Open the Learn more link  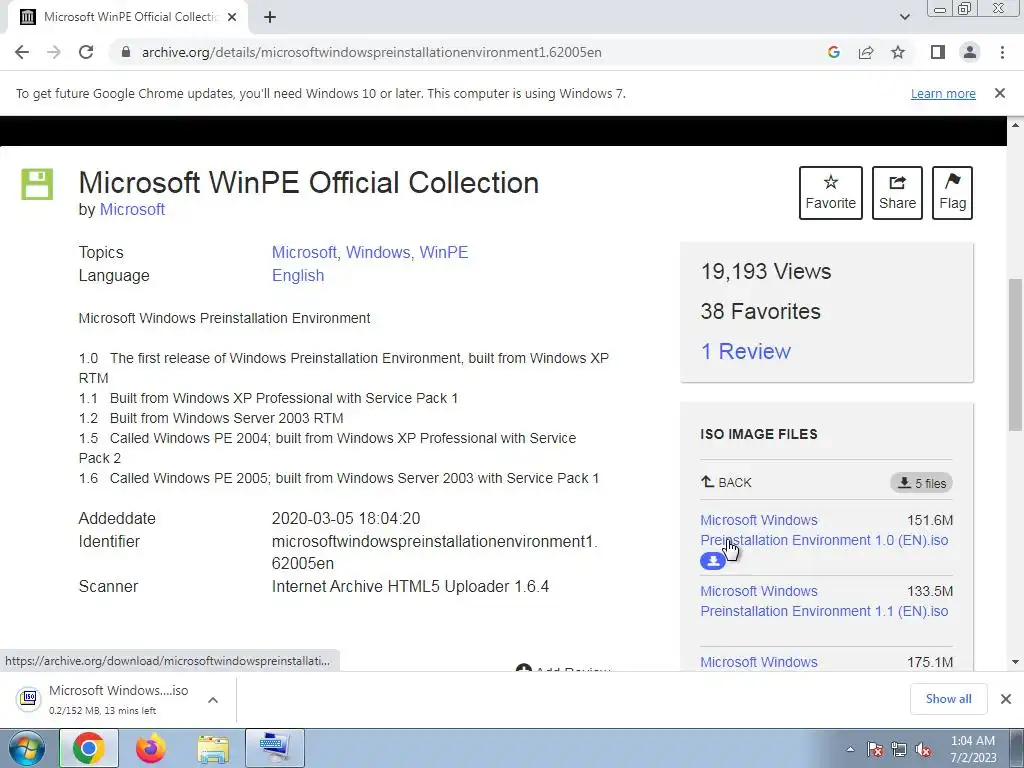(x=943, y=93)
